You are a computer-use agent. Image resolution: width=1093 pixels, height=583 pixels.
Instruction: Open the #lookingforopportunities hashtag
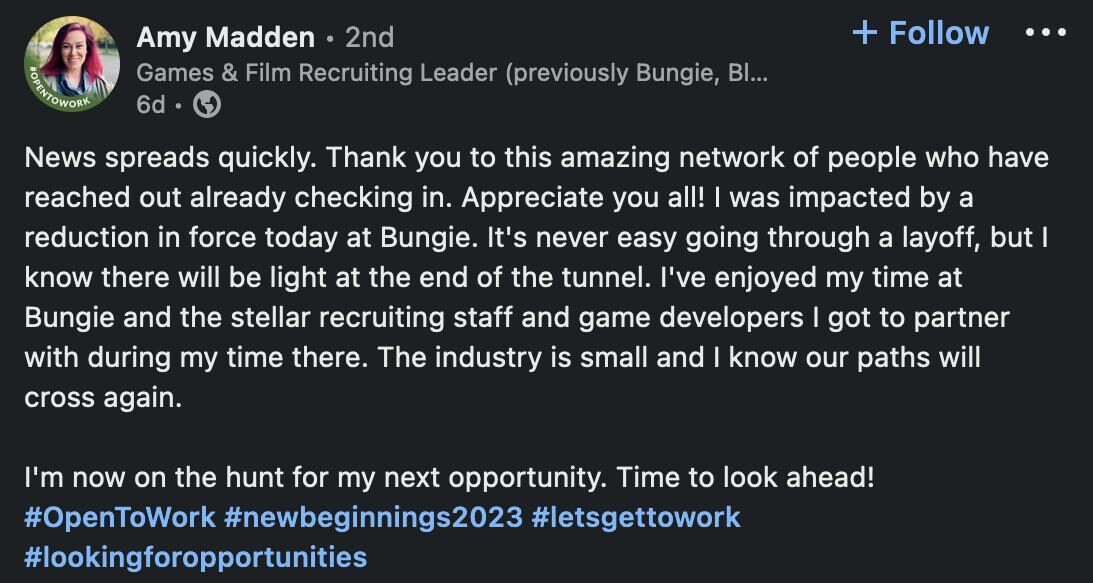195,557
